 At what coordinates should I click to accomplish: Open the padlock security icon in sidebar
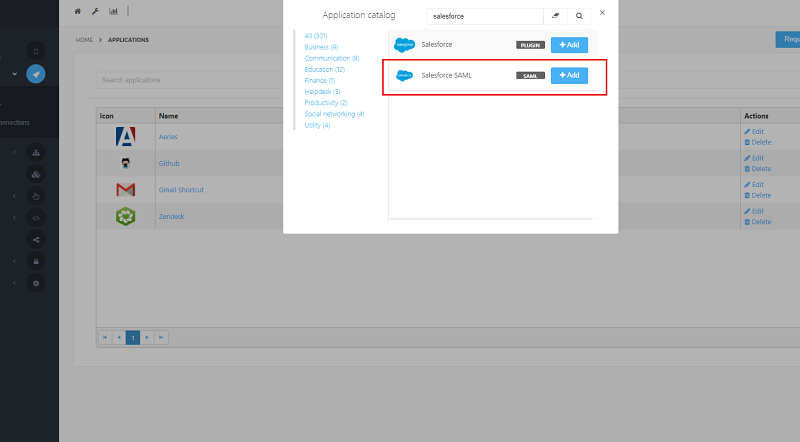[36, 261]
